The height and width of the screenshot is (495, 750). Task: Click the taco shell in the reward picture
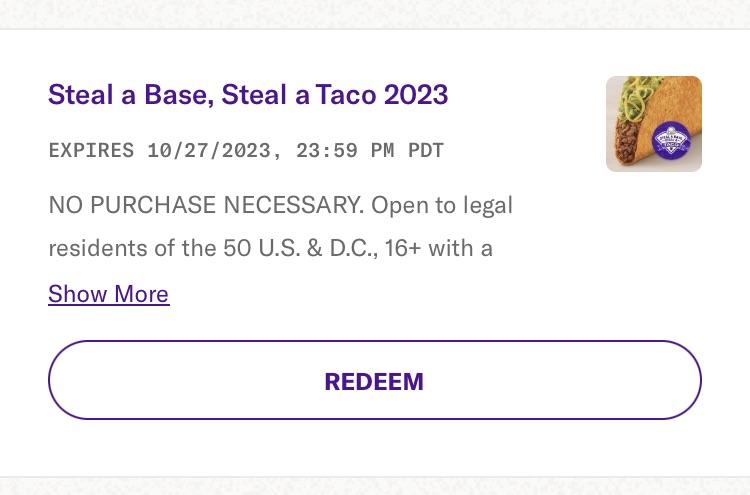(670, 103)
